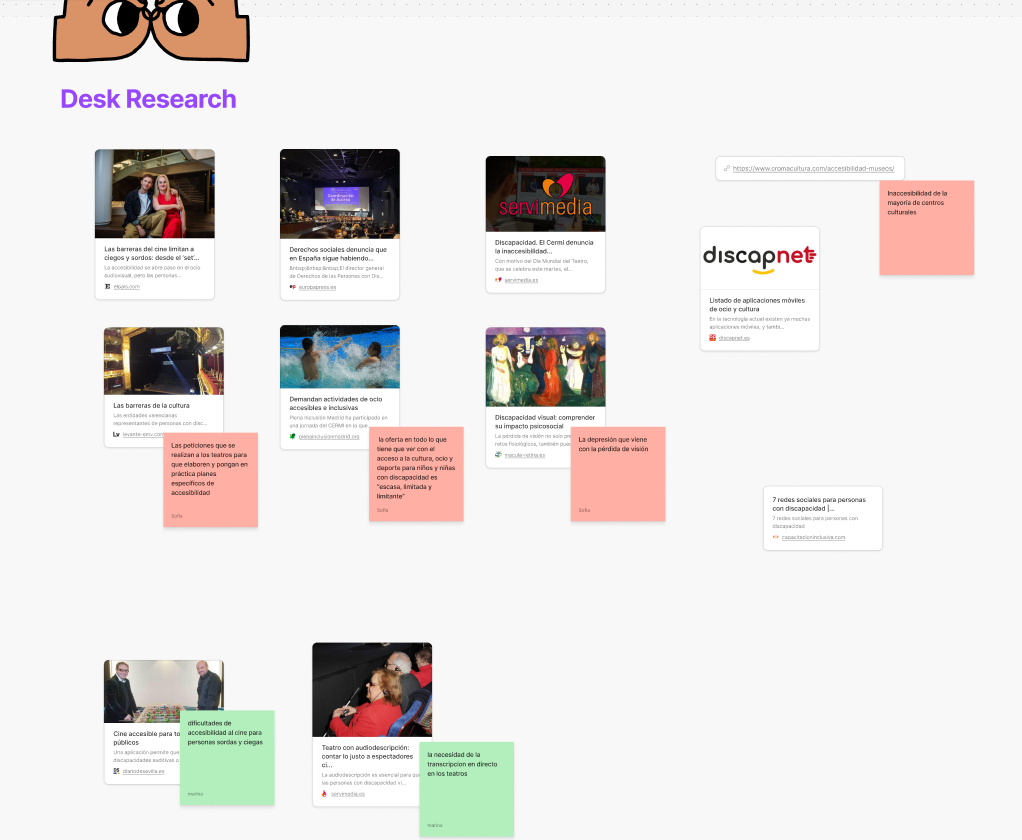Click the discapnet.es red favicon icon
Image resolution: width=1022 pixels, height=840 pixels.
(713, 338)
